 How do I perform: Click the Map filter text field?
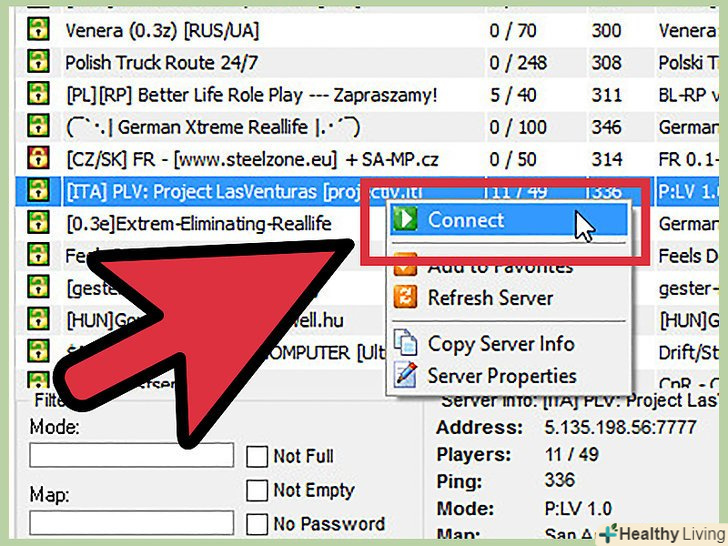pyautogui.click(x=131, y=523)
